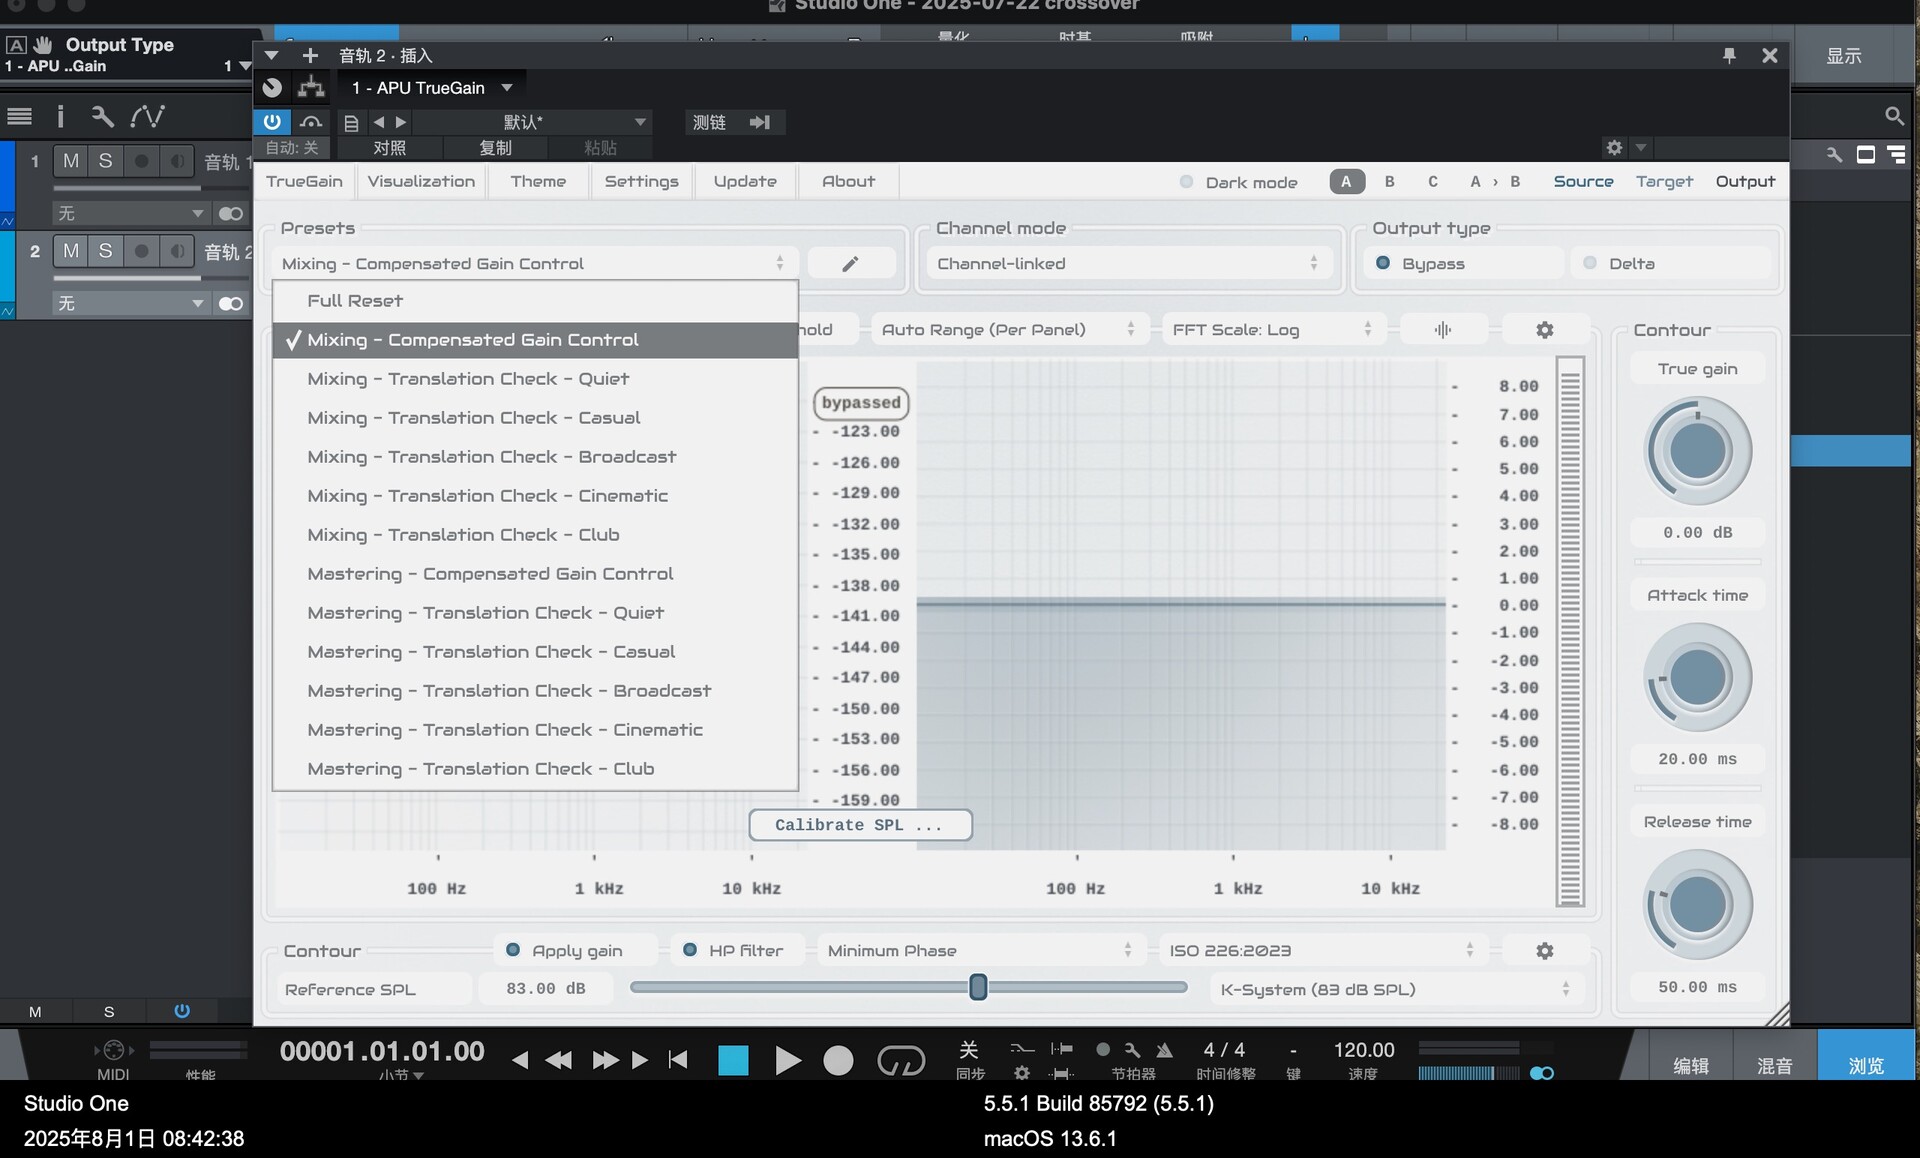Image resolution: width=1920 pixels, height=1158 pixels.
Task: Select Mastering - Compensated Gain Control preset
Action: pos(535,574)
